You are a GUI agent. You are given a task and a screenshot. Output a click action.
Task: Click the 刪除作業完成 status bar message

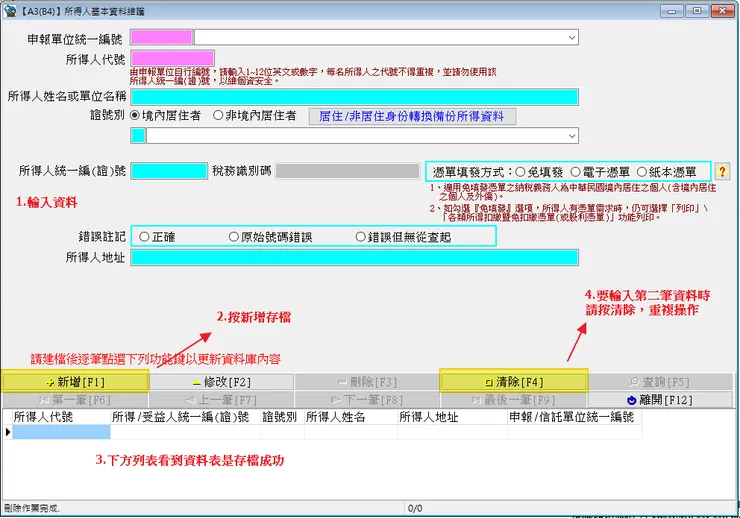pyautogui.click(x=32, y=509)
